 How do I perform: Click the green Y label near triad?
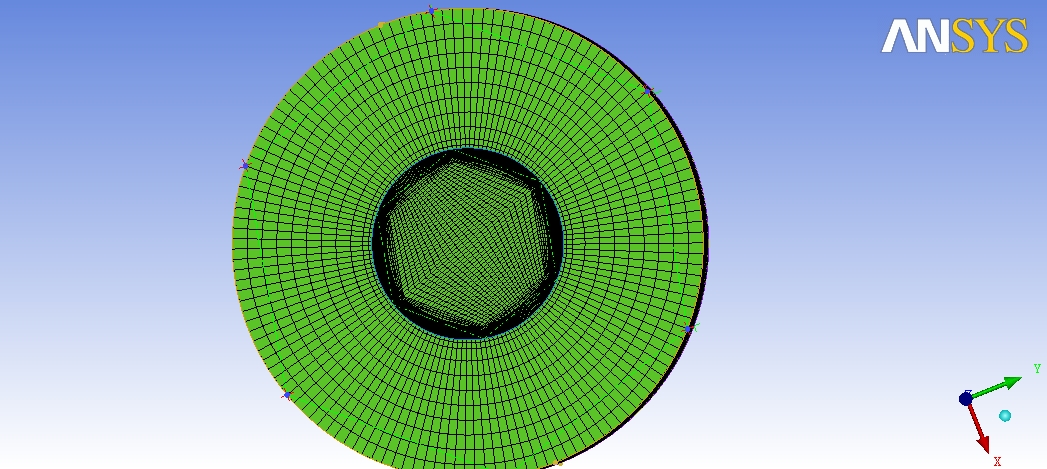1037,369
